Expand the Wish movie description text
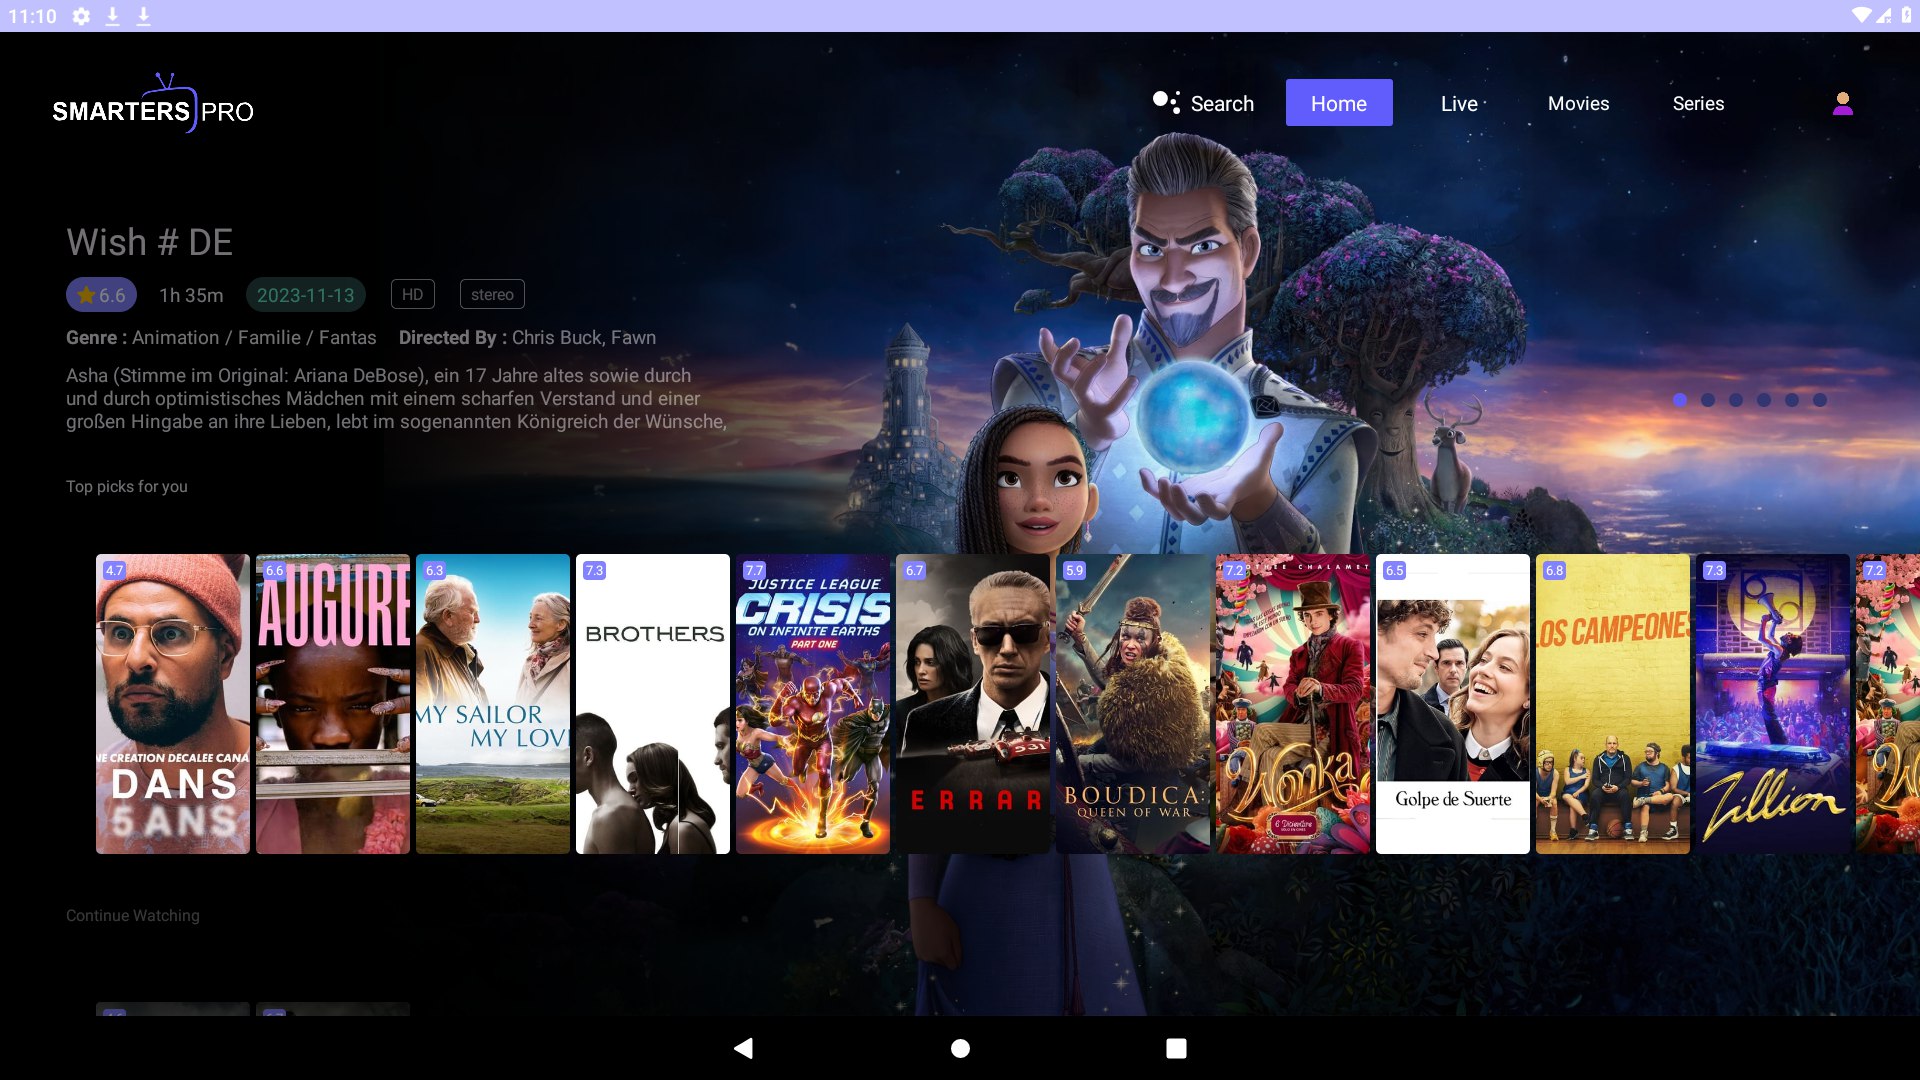 pos(396,398)
